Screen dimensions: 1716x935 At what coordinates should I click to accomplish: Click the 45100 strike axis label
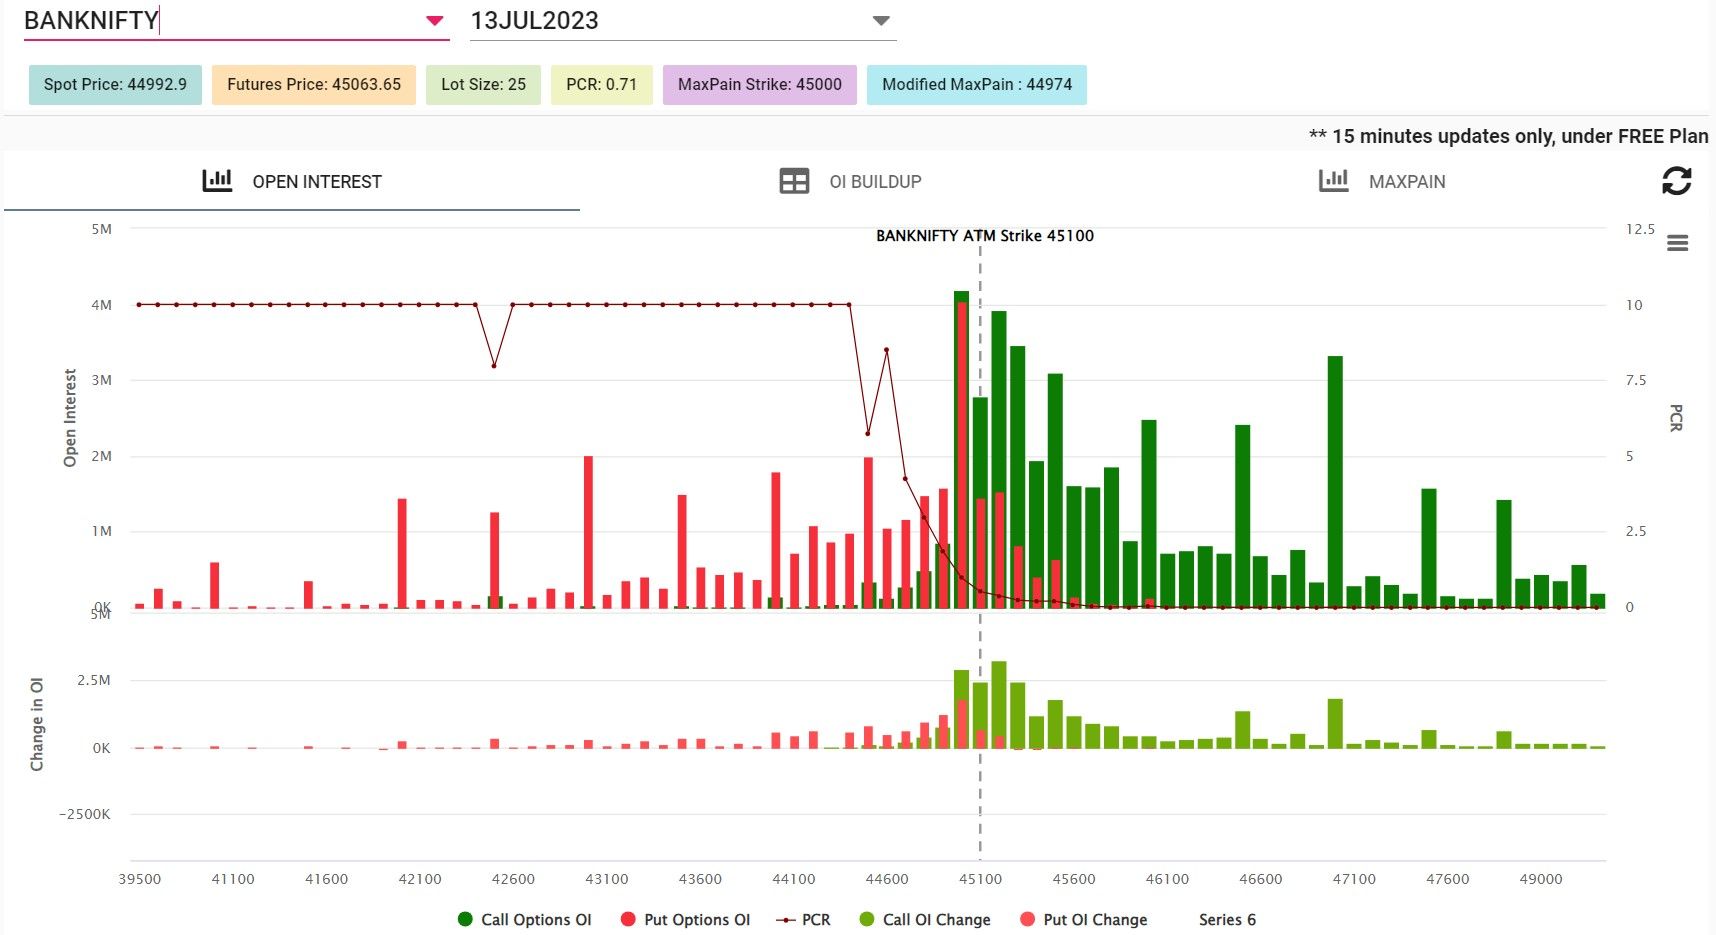(980, 879)
